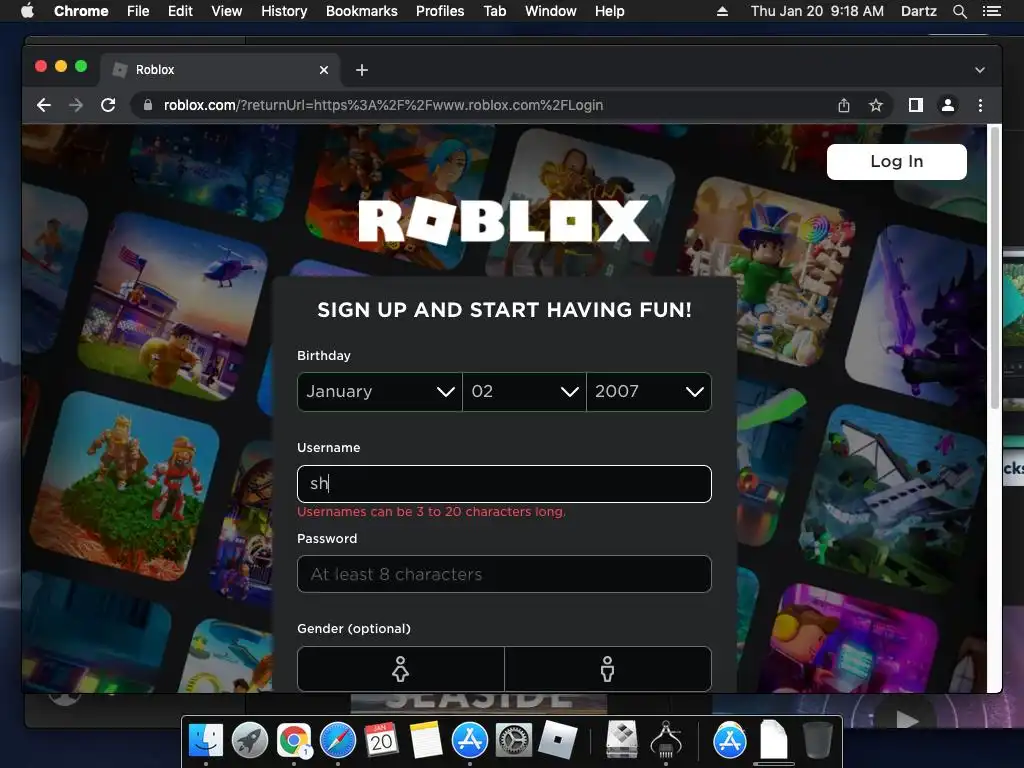Open Notes icon in the Dock
Image resolution: width=1024 pixels, height=768 pixels.
(426, 741)
